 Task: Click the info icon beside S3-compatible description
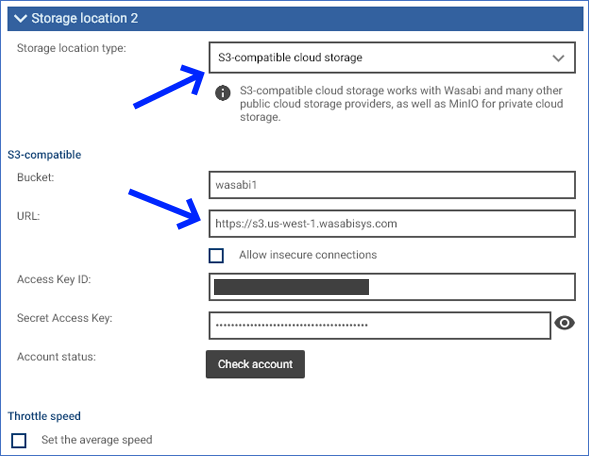(x=223, y=92)
